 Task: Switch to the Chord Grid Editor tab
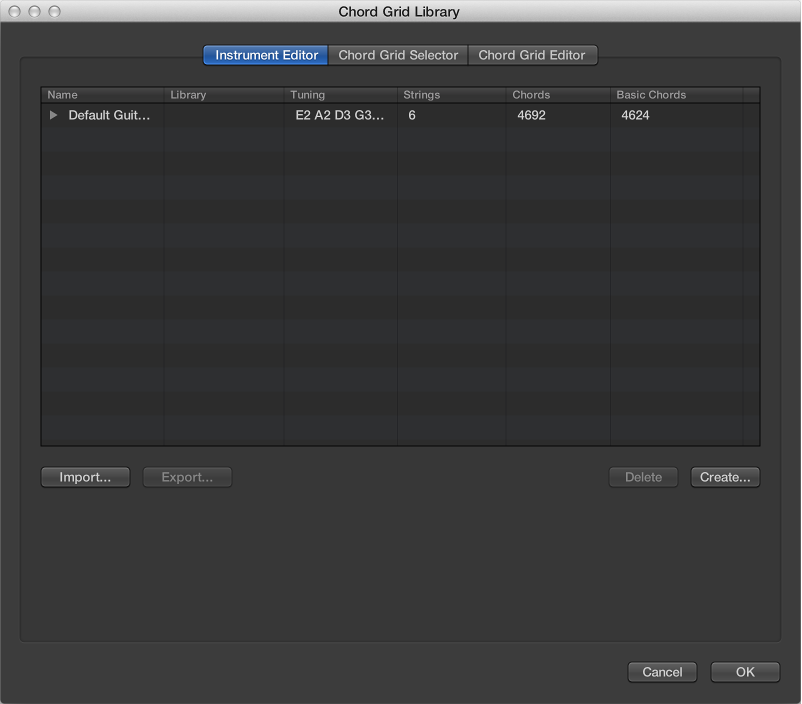pos(533,55)
